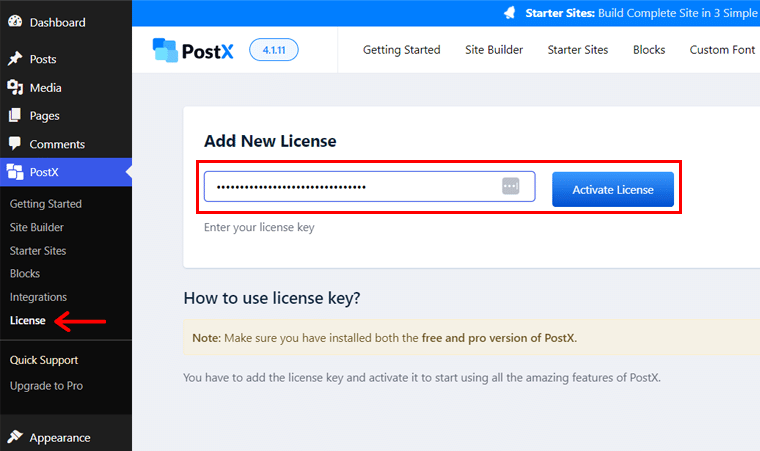The height and width of the screenshot is (451, 760).
Task: Switch to the Starter Sites top tab
Action: coord(578,50)
